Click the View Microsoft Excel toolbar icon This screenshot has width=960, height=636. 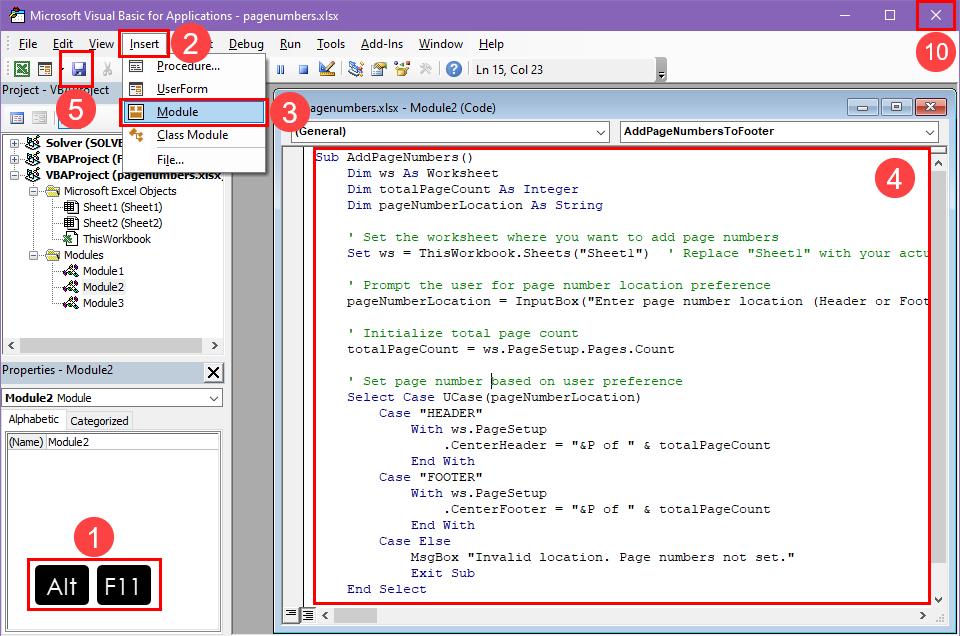point(22,69)
